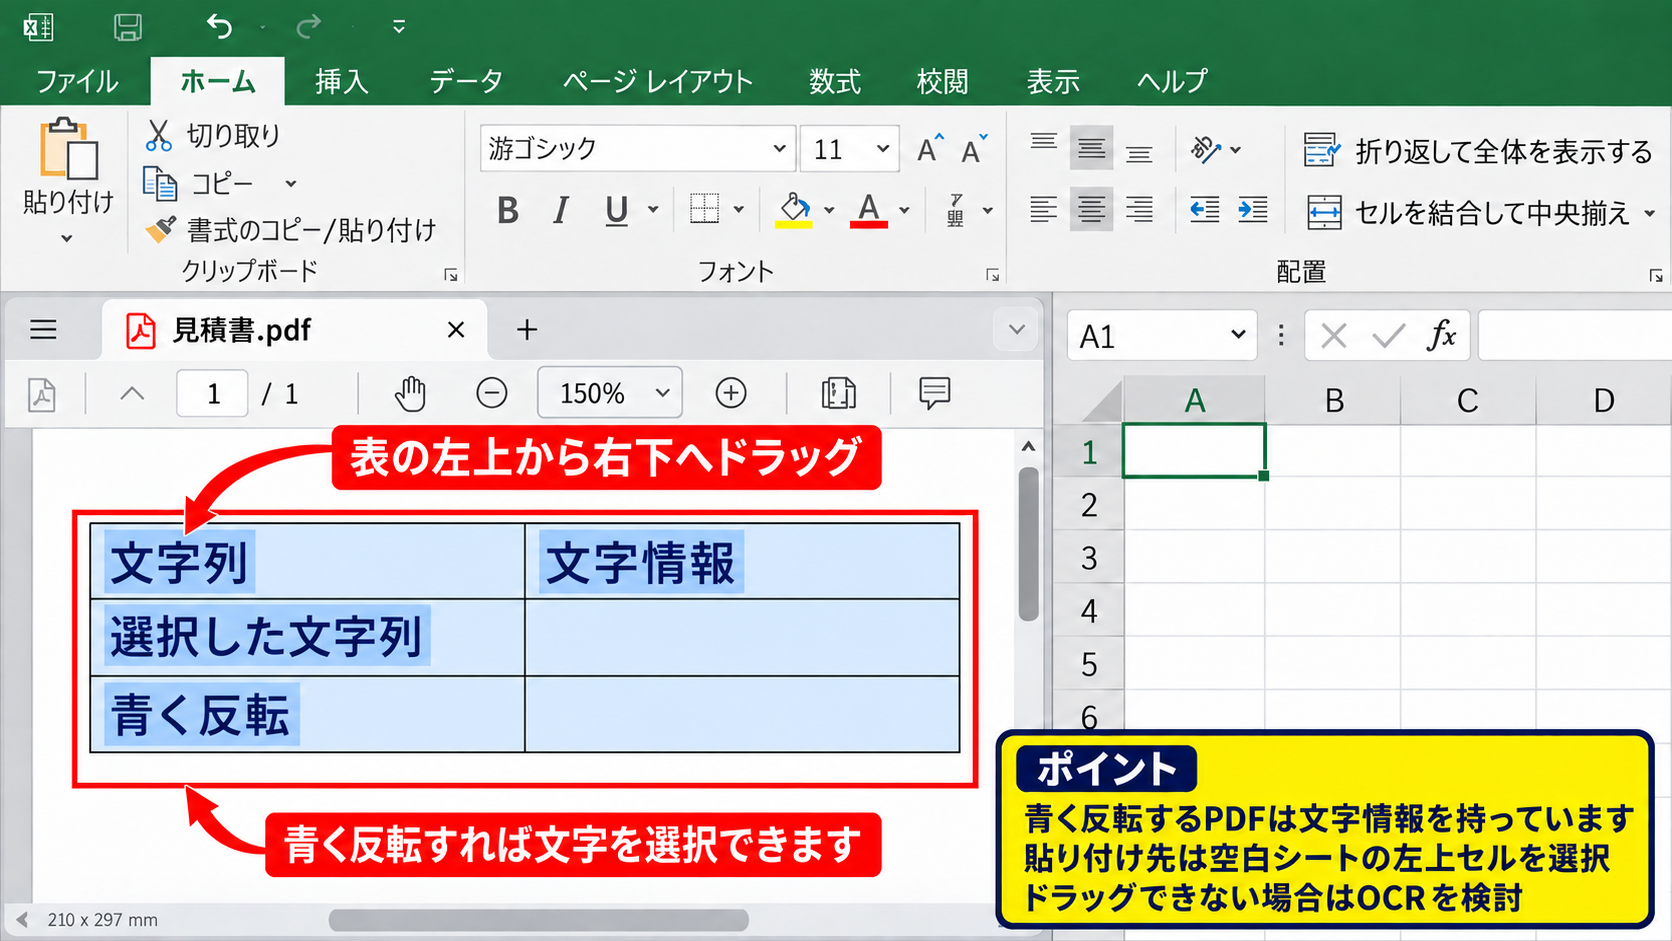
Task: Open the PDF viewer hamburger menu
Action: point(43,330)
